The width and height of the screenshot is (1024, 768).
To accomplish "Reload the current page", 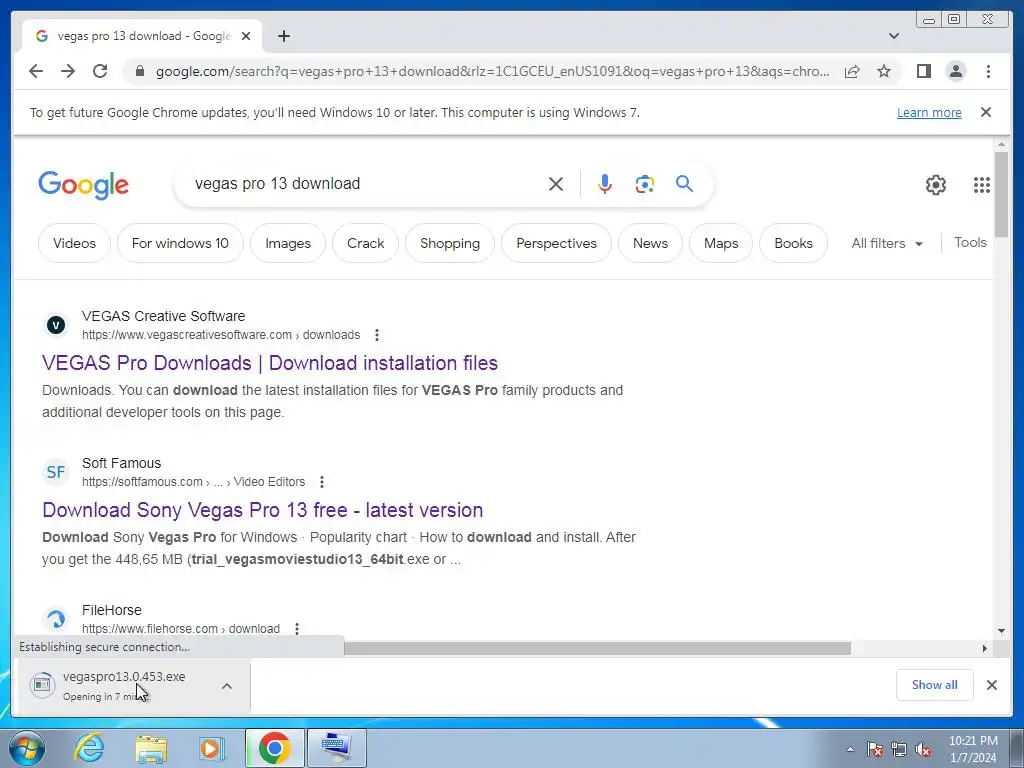I will (x=100, y=71).
